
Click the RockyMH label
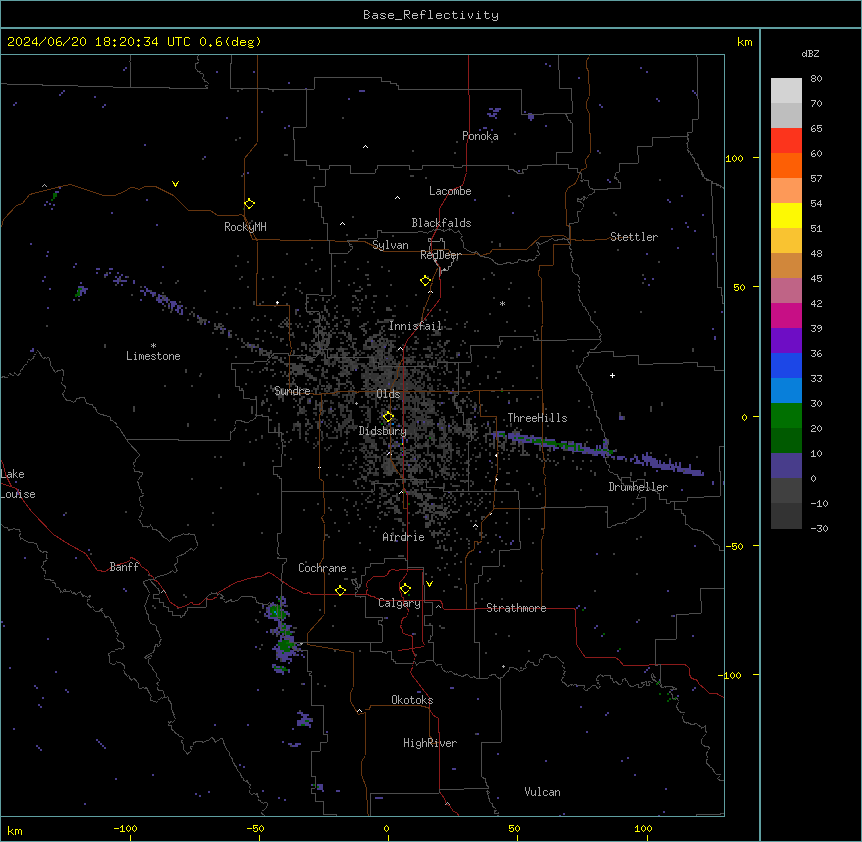[x=245, y=226]
